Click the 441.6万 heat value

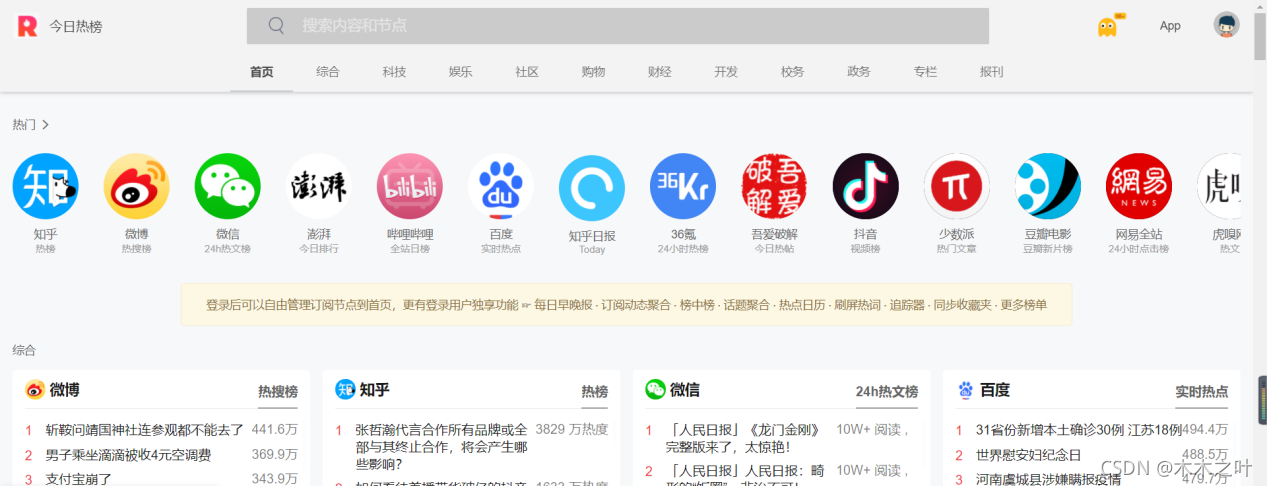coord(275,430)
